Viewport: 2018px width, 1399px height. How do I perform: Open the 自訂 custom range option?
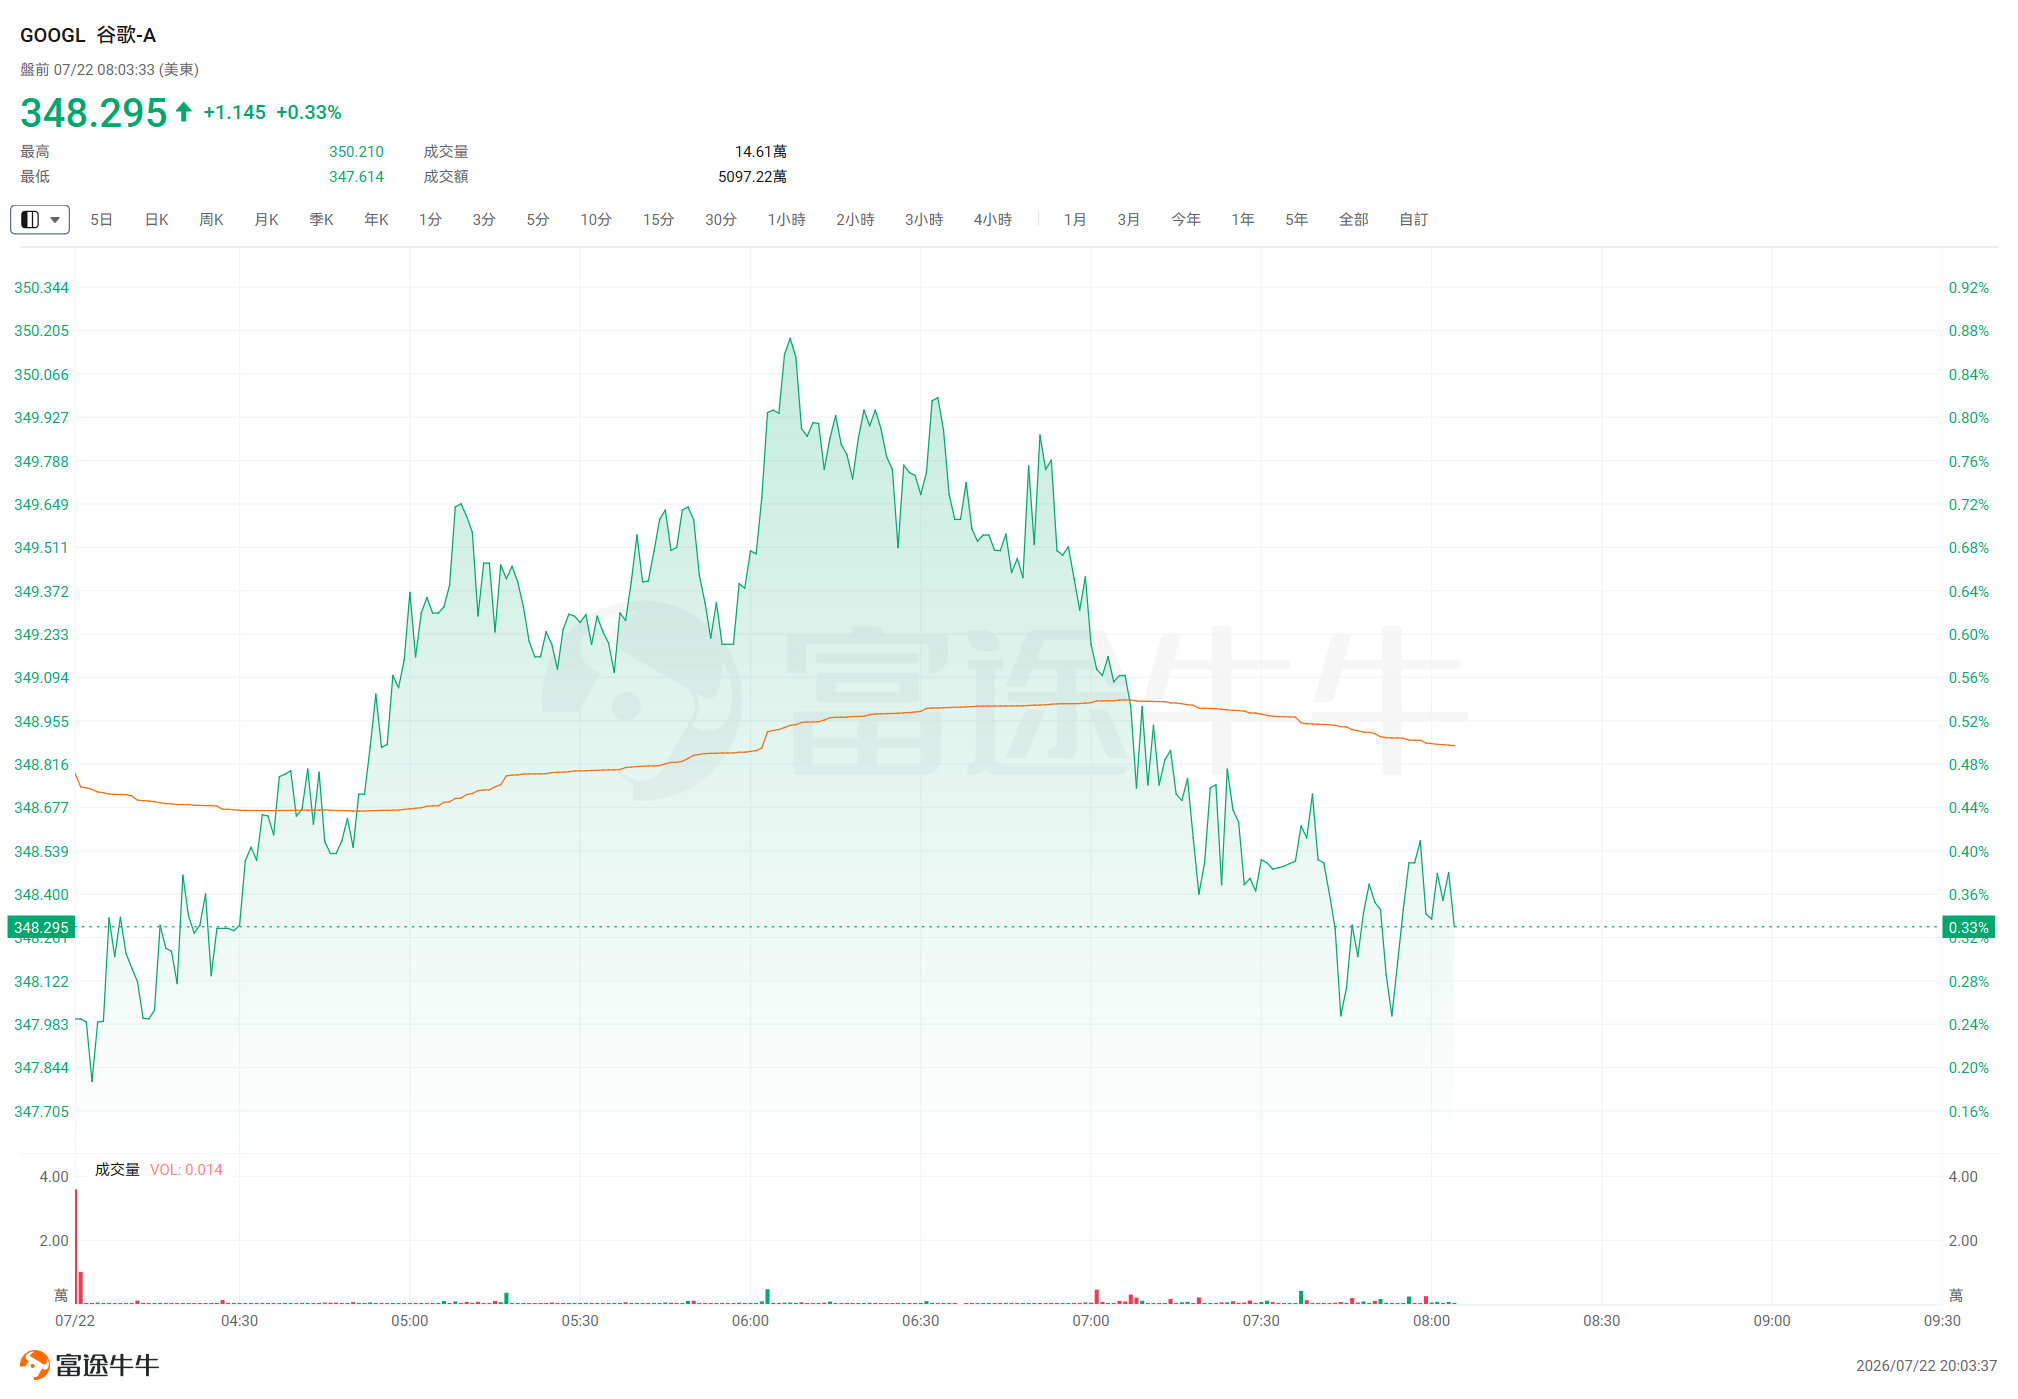[1413, 219]
